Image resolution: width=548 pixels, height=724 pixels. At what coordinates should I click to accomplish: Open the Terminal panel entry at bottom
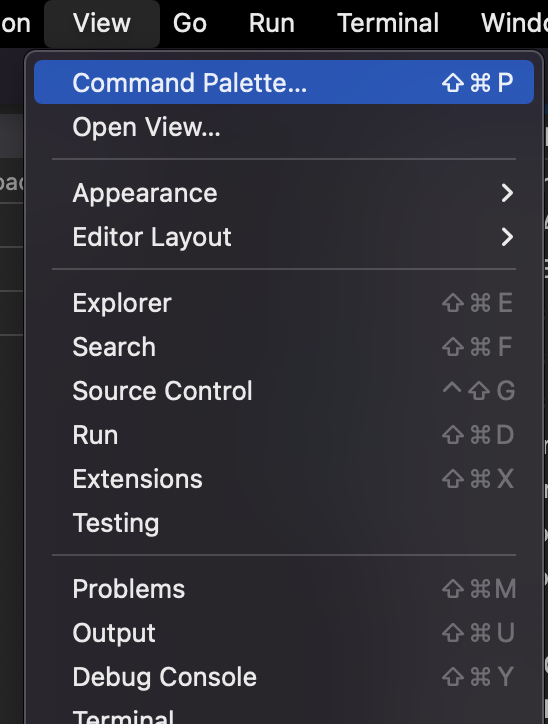pos(283,714)
